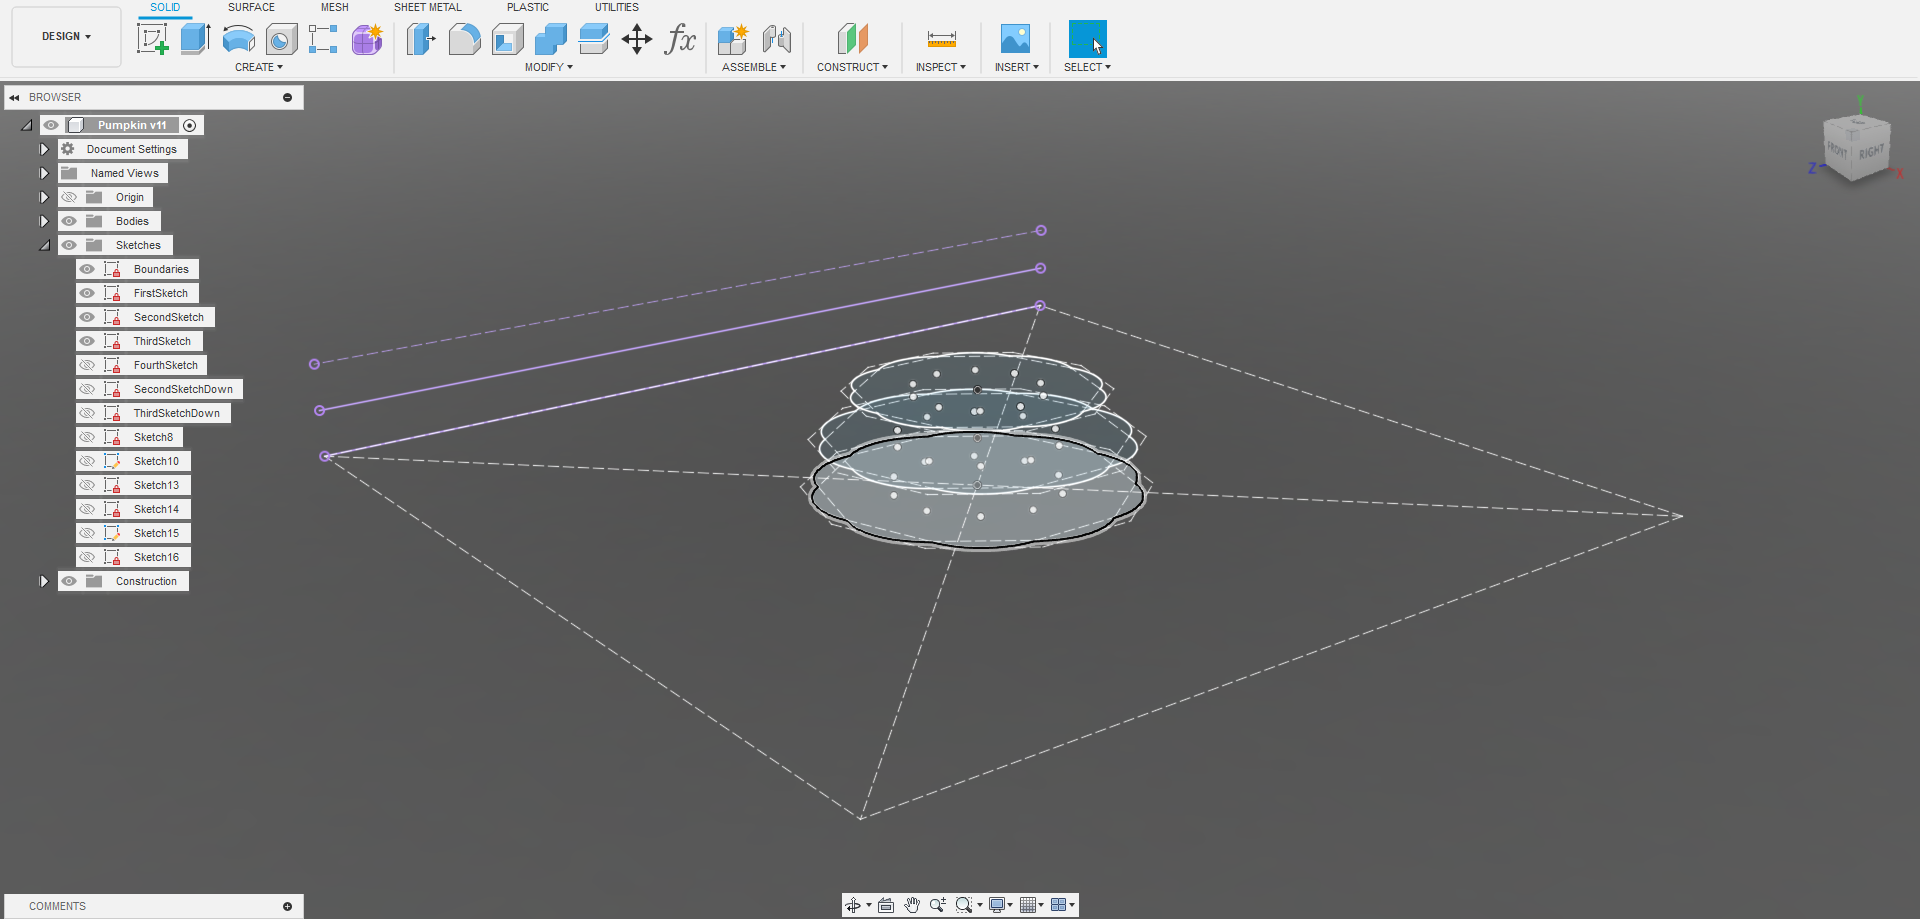1920x919 pixels.
Task: Switch to the PLASTIC tab
Action: (528, 7)
